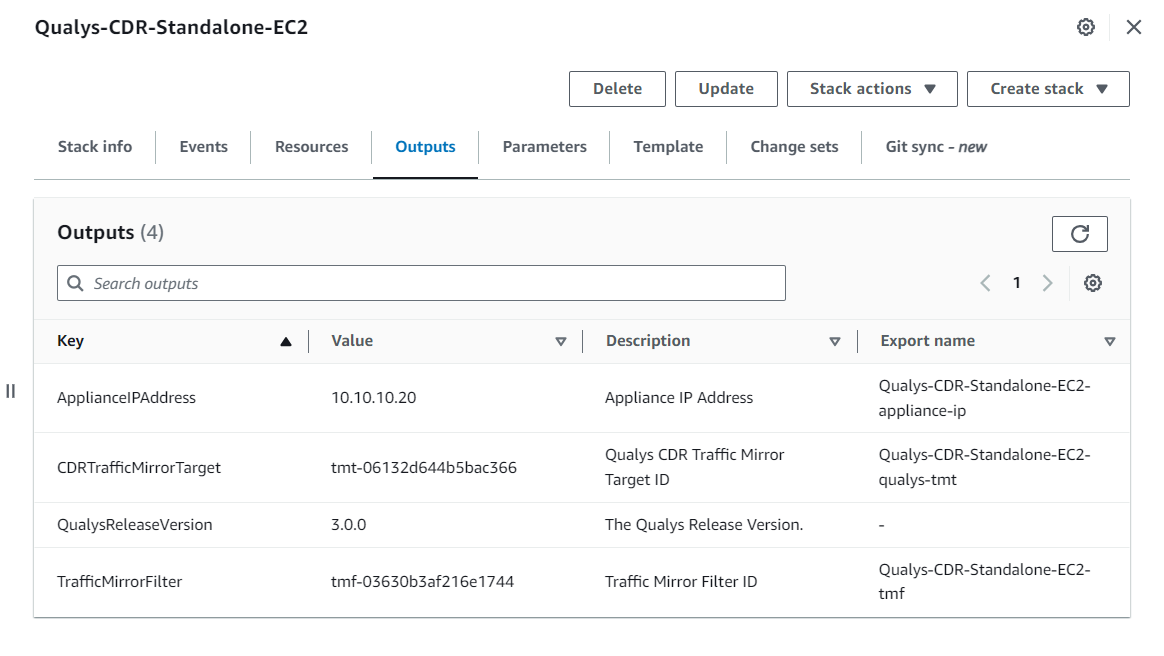Click Qualys CDR Traffic Mirror Target ID
The width and height of the screenshot is (1164, 656).
coord(694,468)
